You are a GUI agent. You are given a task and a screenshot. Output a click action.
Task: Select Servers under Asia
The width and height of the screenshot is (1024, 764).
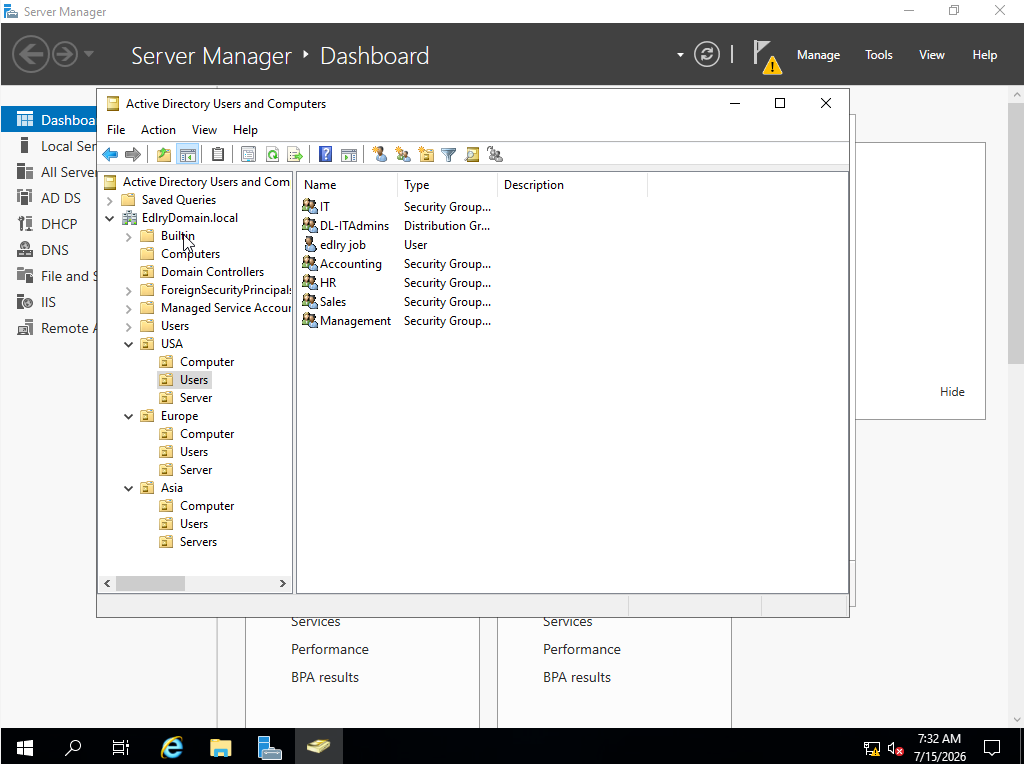click(198, 542)
